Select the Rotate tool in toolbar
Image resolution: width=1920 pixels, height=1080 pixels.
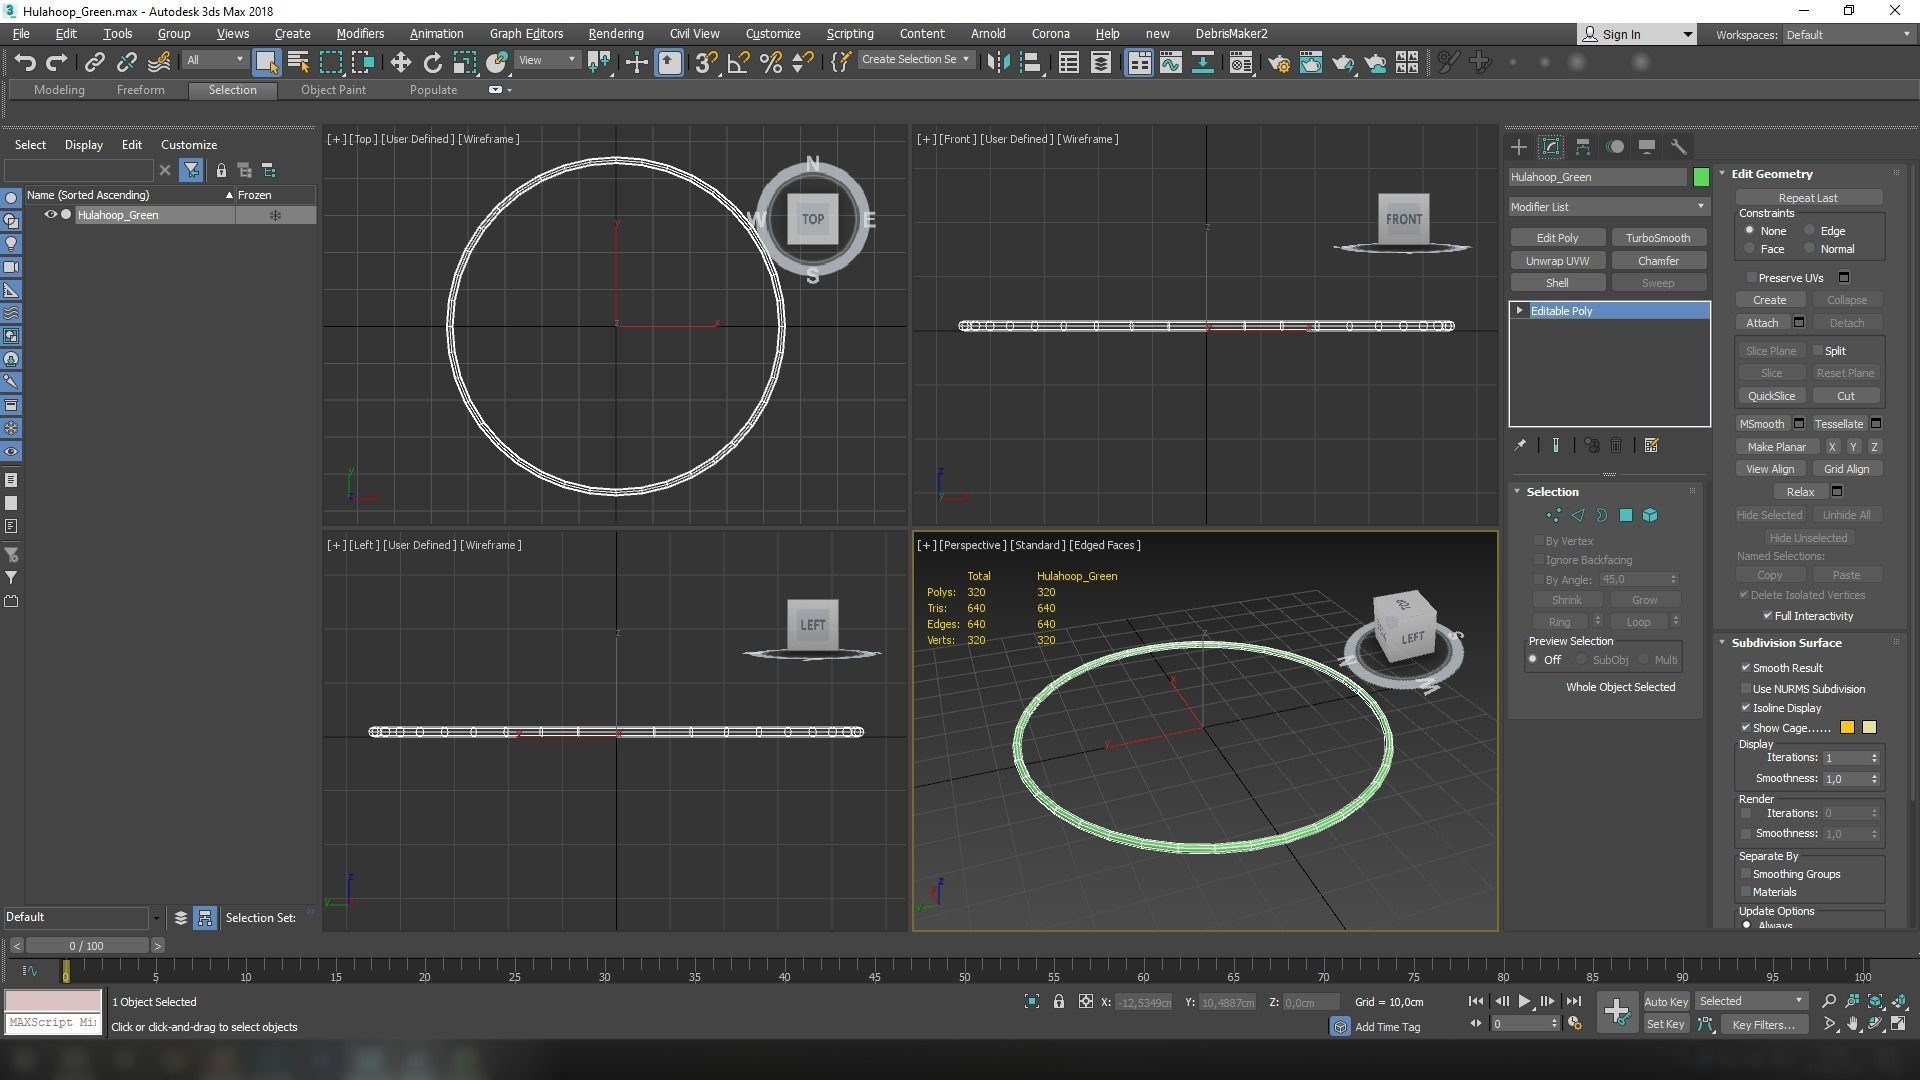click(x=432, y=63)
